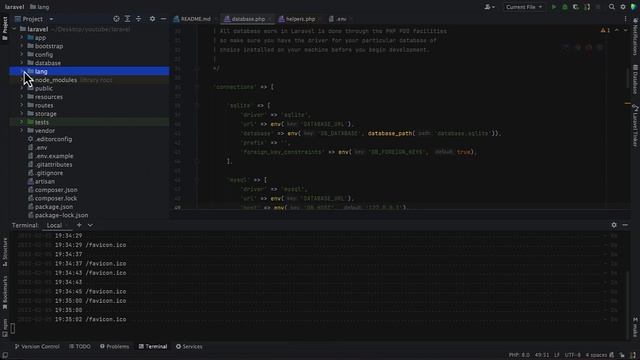Click the Stop process icon
Screen dimensions: 640x360
[598, 7]
